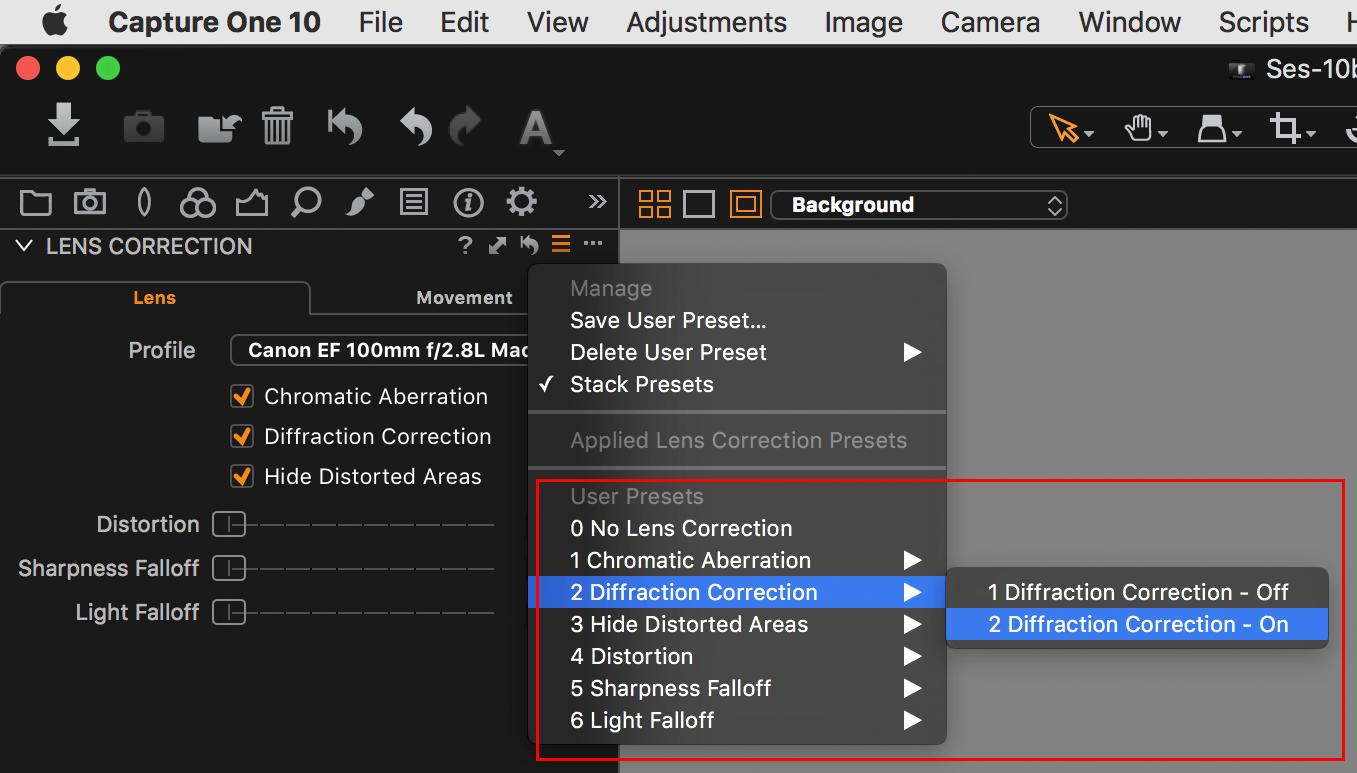Open the Details magnifier tool tab
The width and height of the screenshot is (1357, 773).
[x=306, y=203]
